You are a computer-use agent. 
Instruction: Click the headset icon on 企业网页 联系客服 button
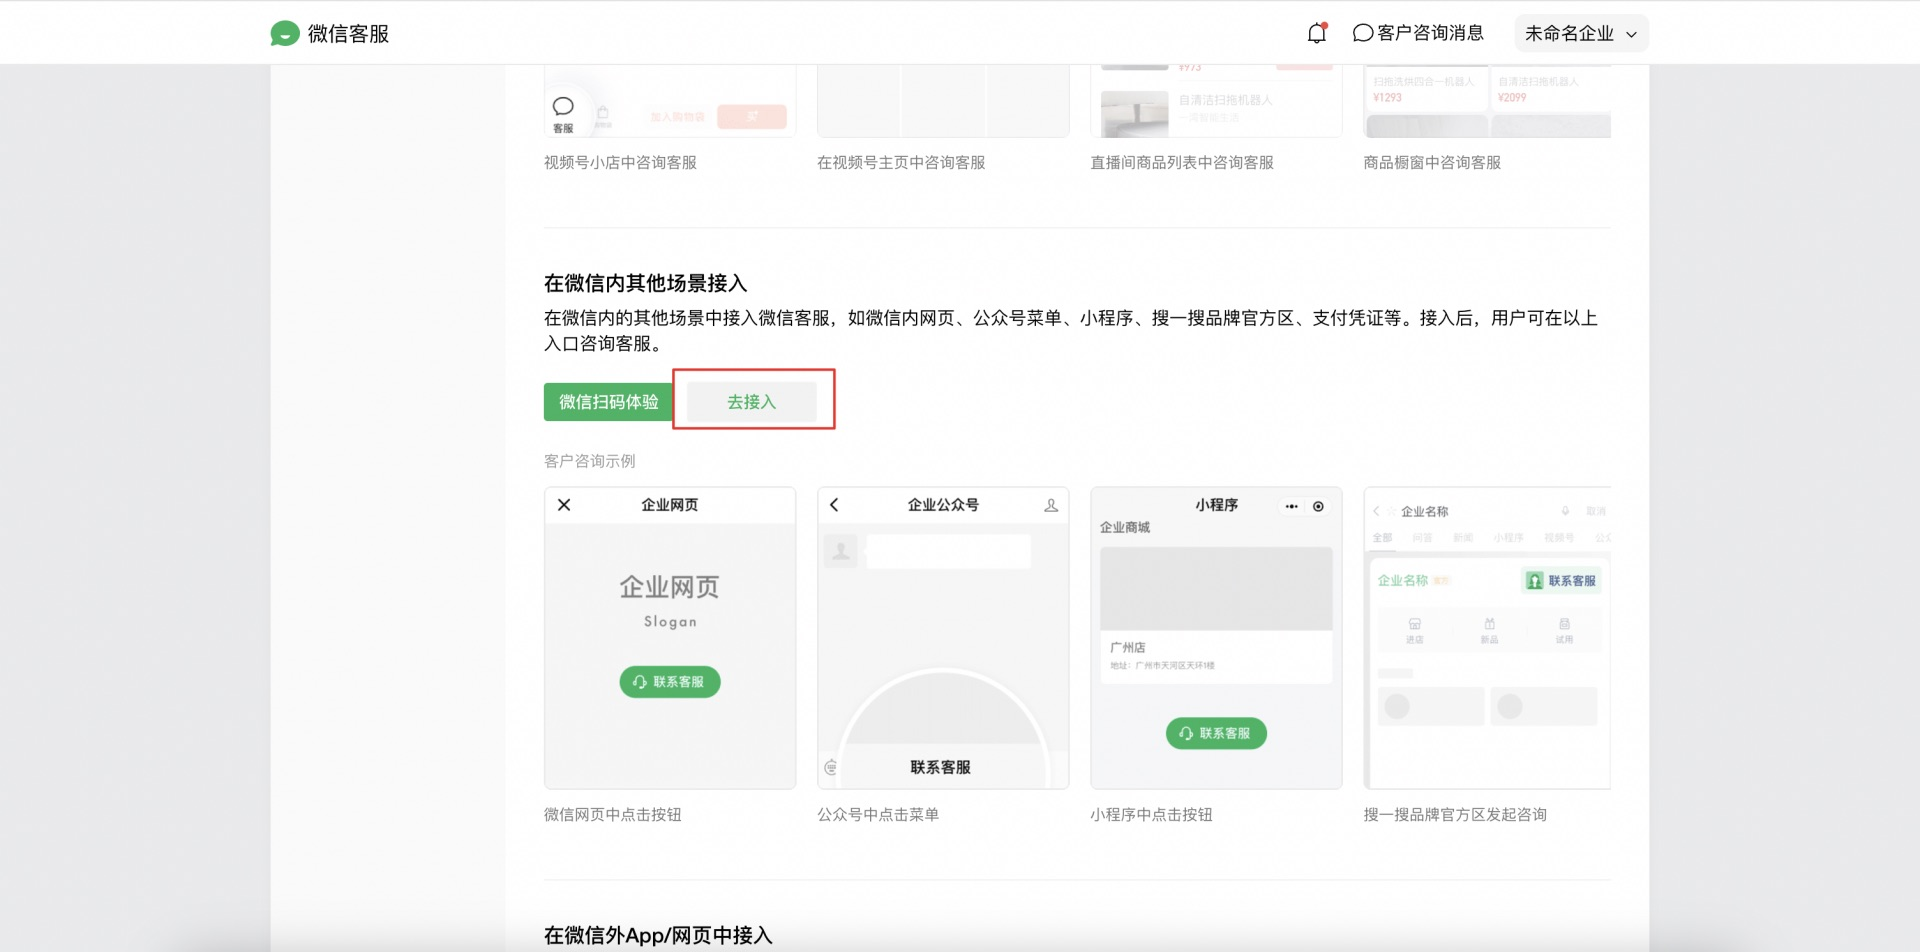[640, 682]
